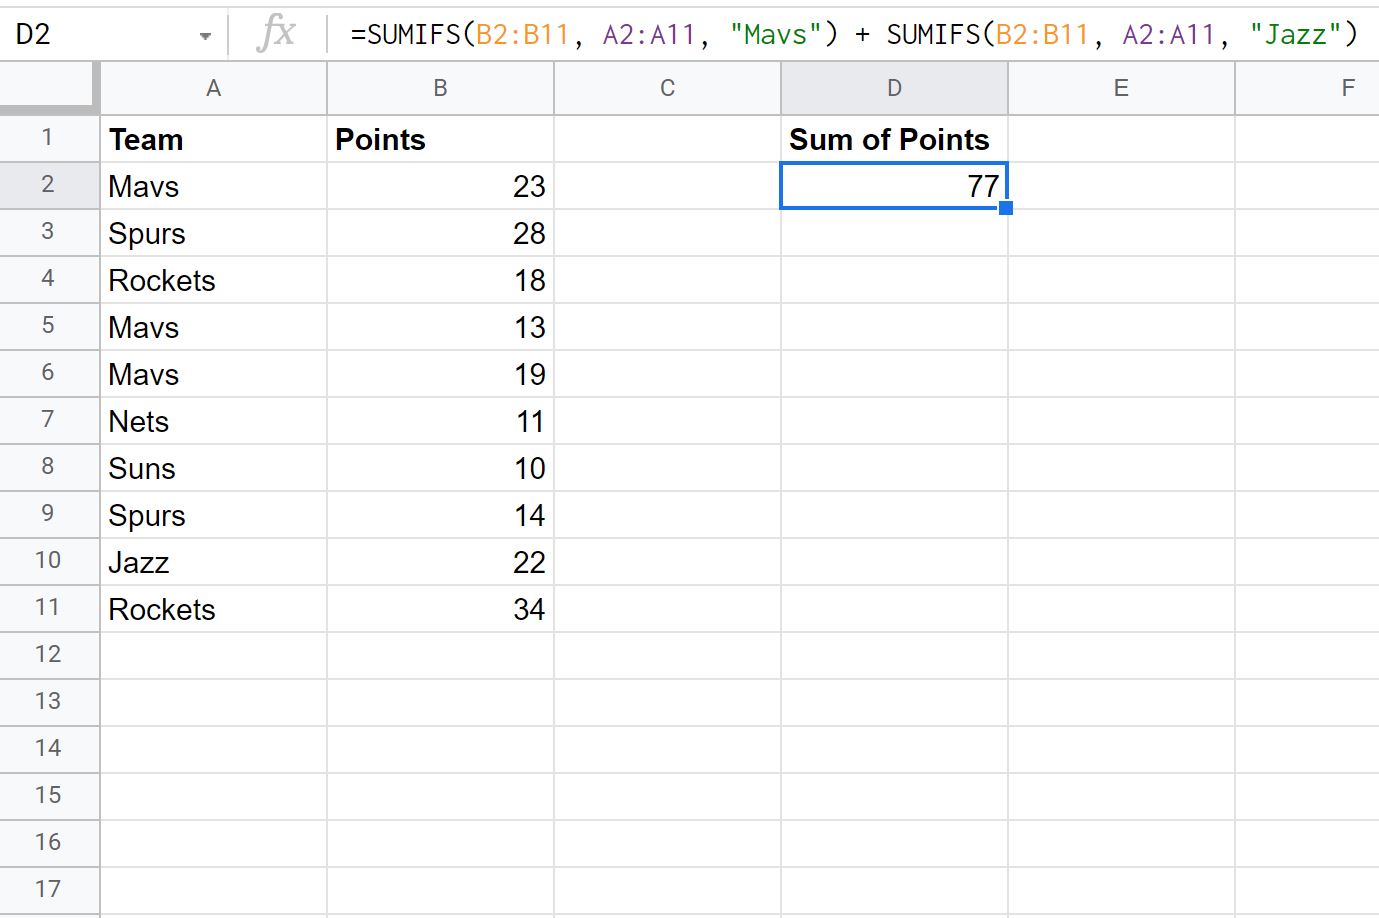This screenshot has width=1379, height=918.
Task: Click the Name box showing D2
Action: (100, 35)
